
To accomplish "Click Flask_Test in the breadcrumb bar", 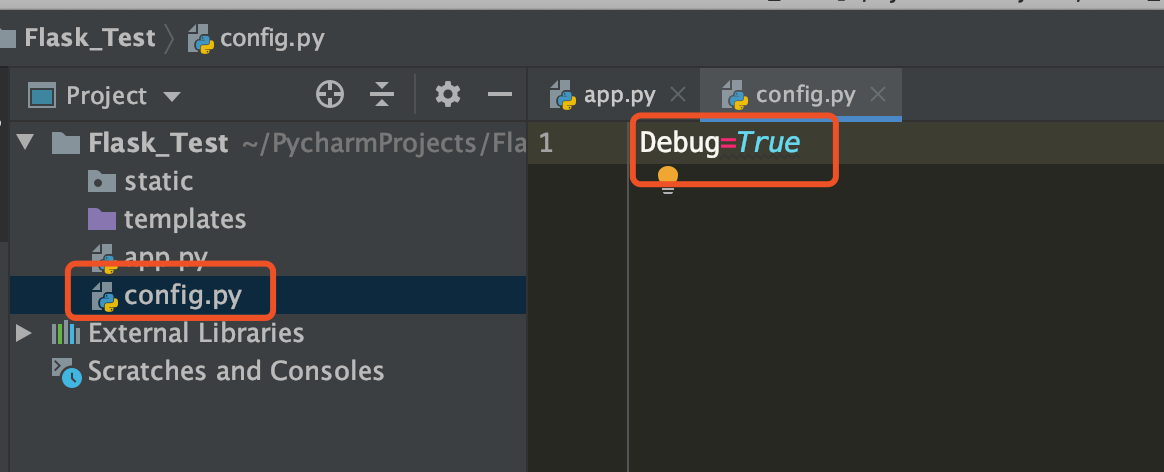I will [x=90, y=39].
